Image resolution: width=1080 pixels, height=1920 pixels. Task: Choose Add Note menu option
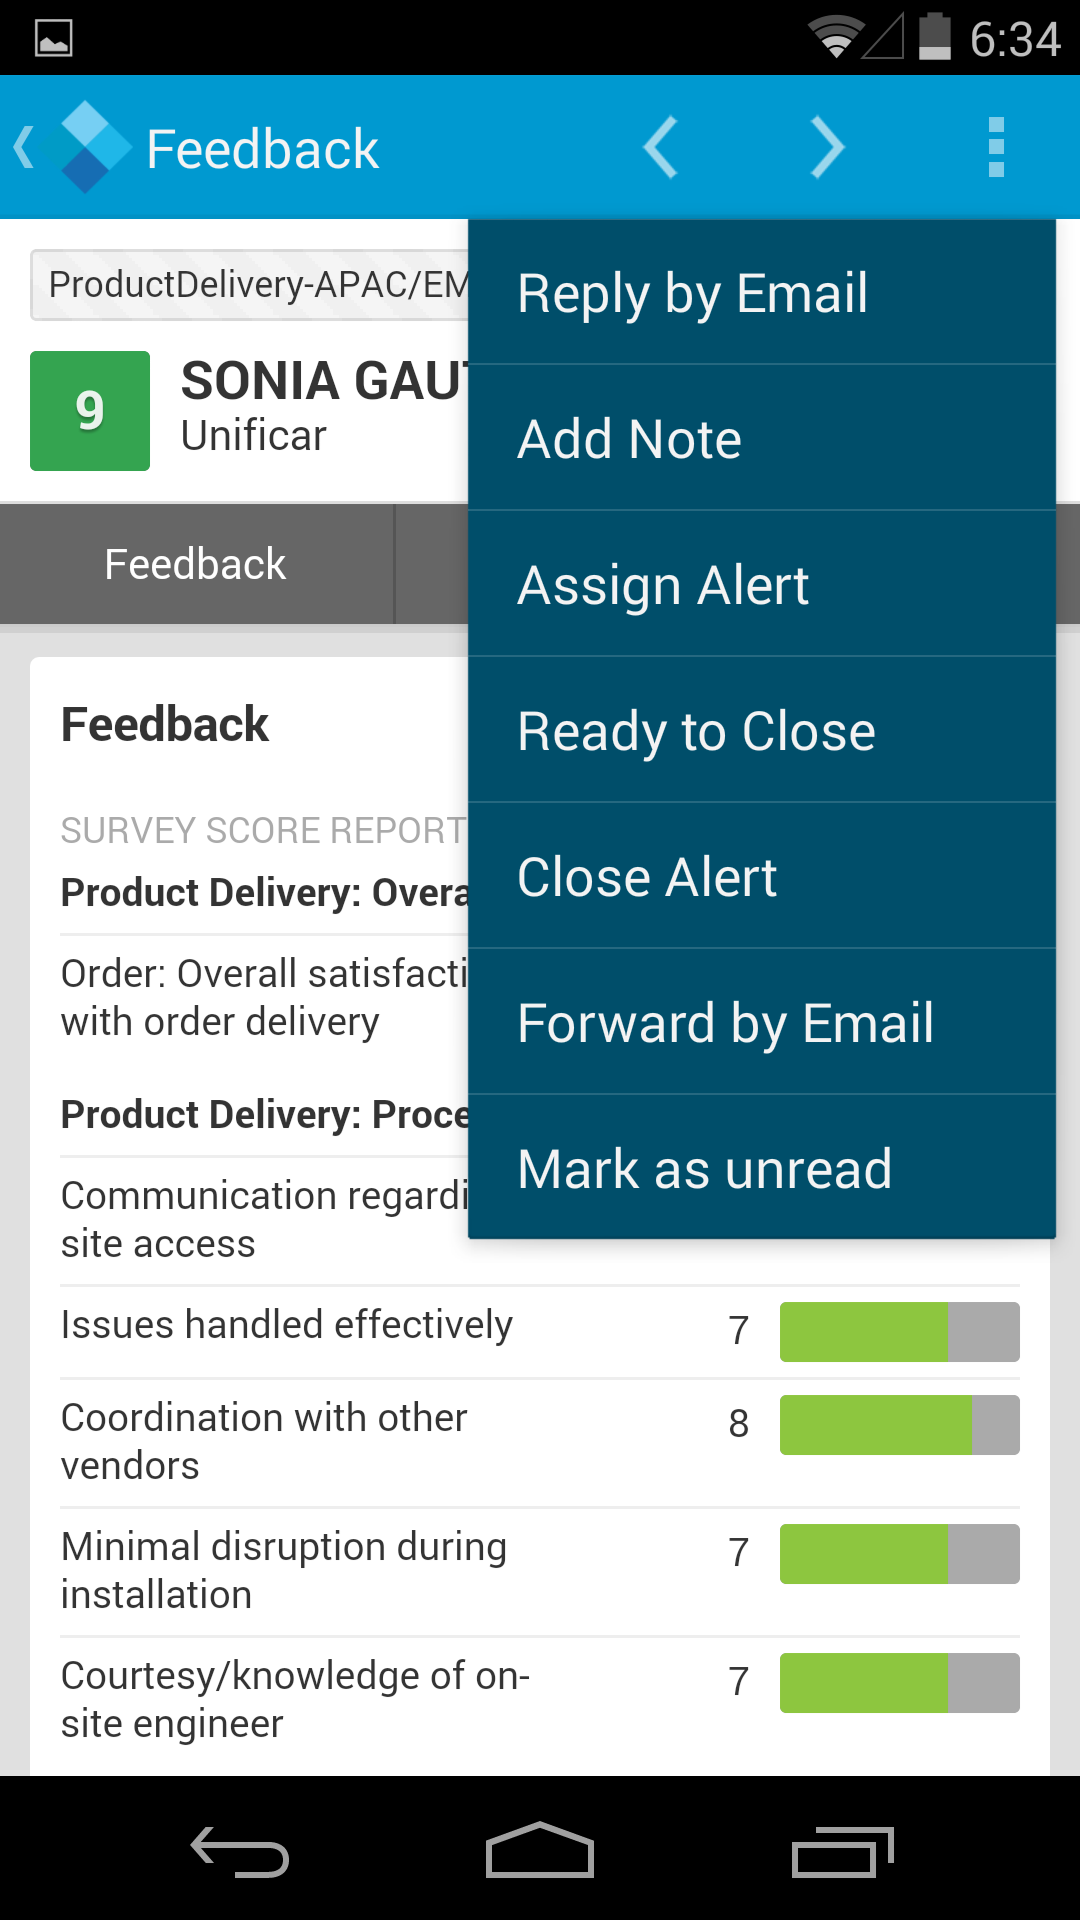pyautogui.click(x=761, y=439)
